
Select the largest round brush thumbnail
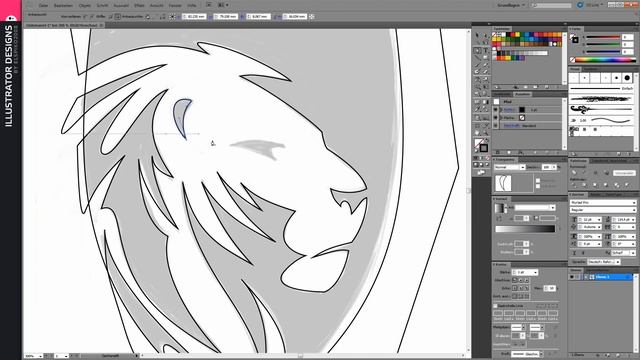[x=627, y=78]
